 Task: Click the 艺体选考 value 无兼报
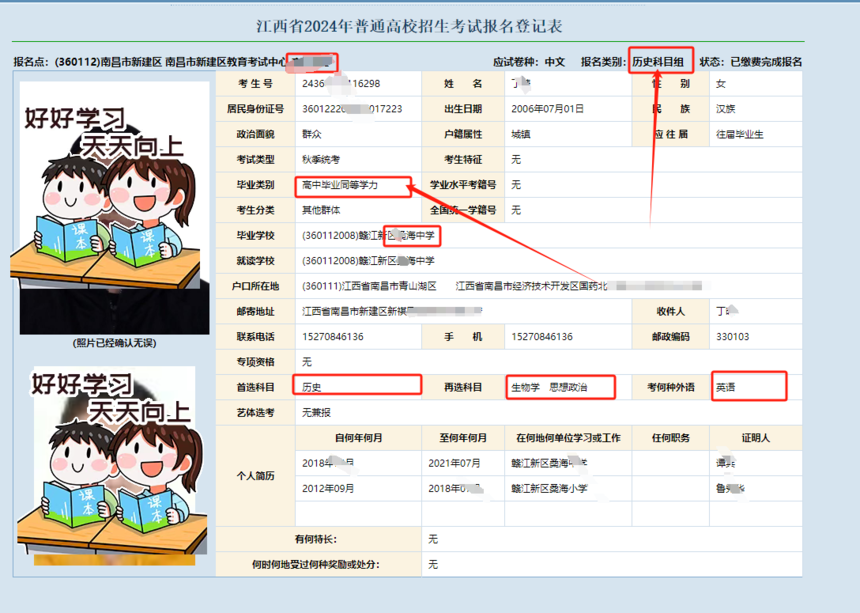click(x=316, y=412)
